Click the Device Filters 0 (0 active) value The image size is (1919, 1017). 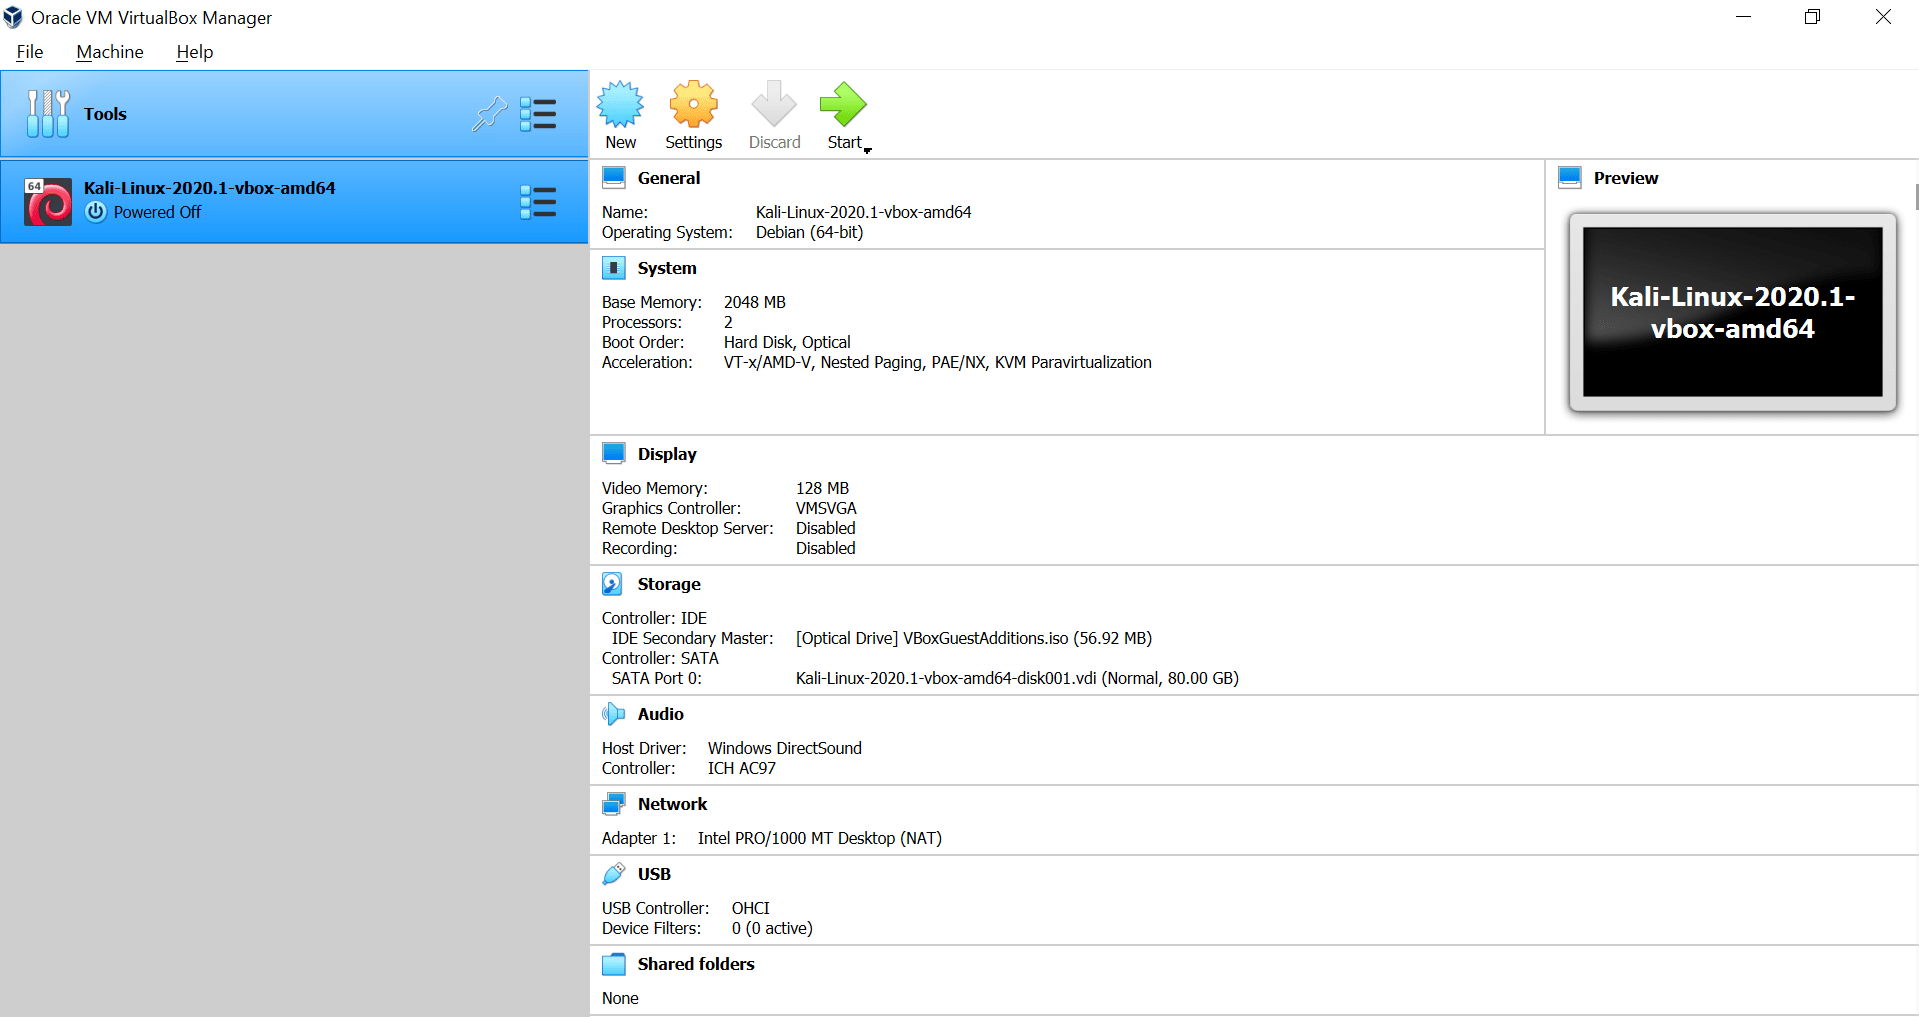coord(772,928)
